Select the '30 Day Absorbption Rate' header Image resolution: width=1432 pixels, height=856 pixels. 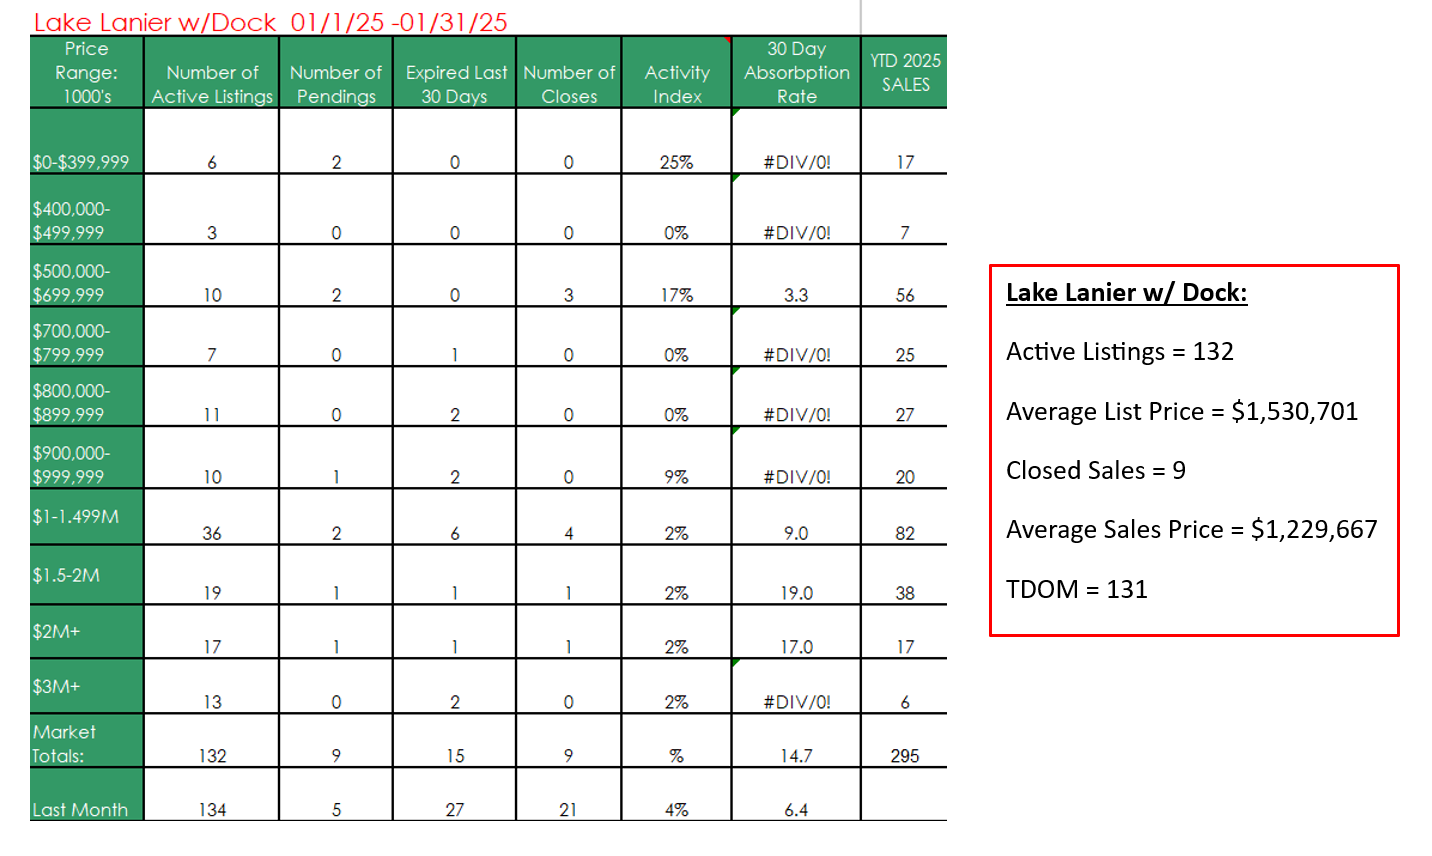point(797,72)
